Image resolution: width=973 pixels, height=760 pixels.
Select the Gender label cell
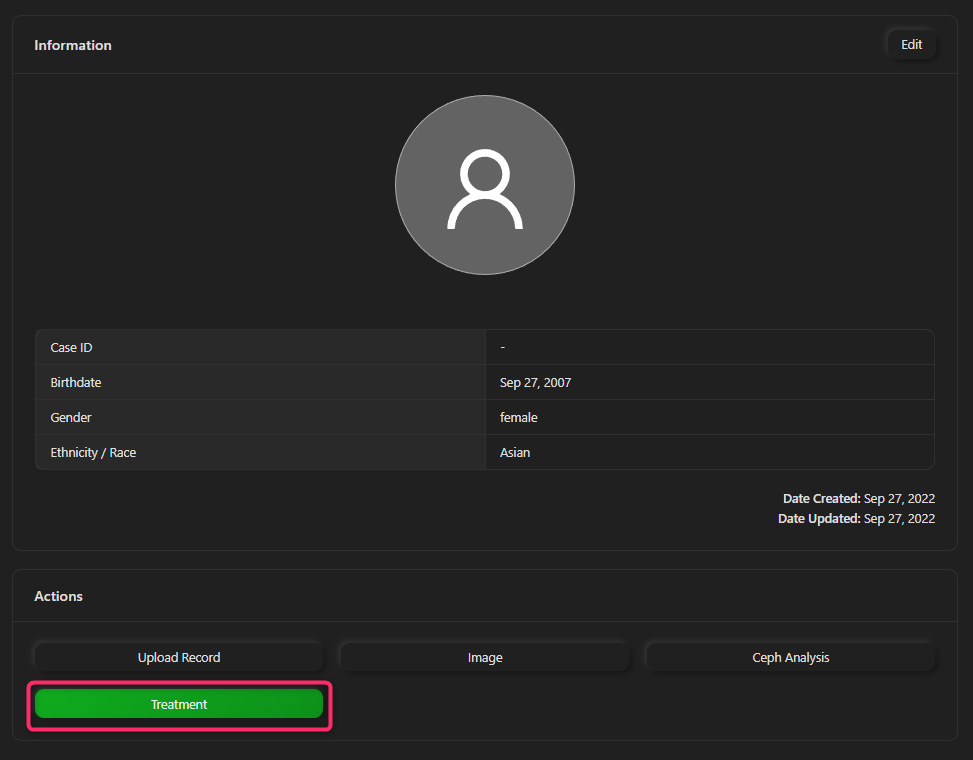pos(261,418)
